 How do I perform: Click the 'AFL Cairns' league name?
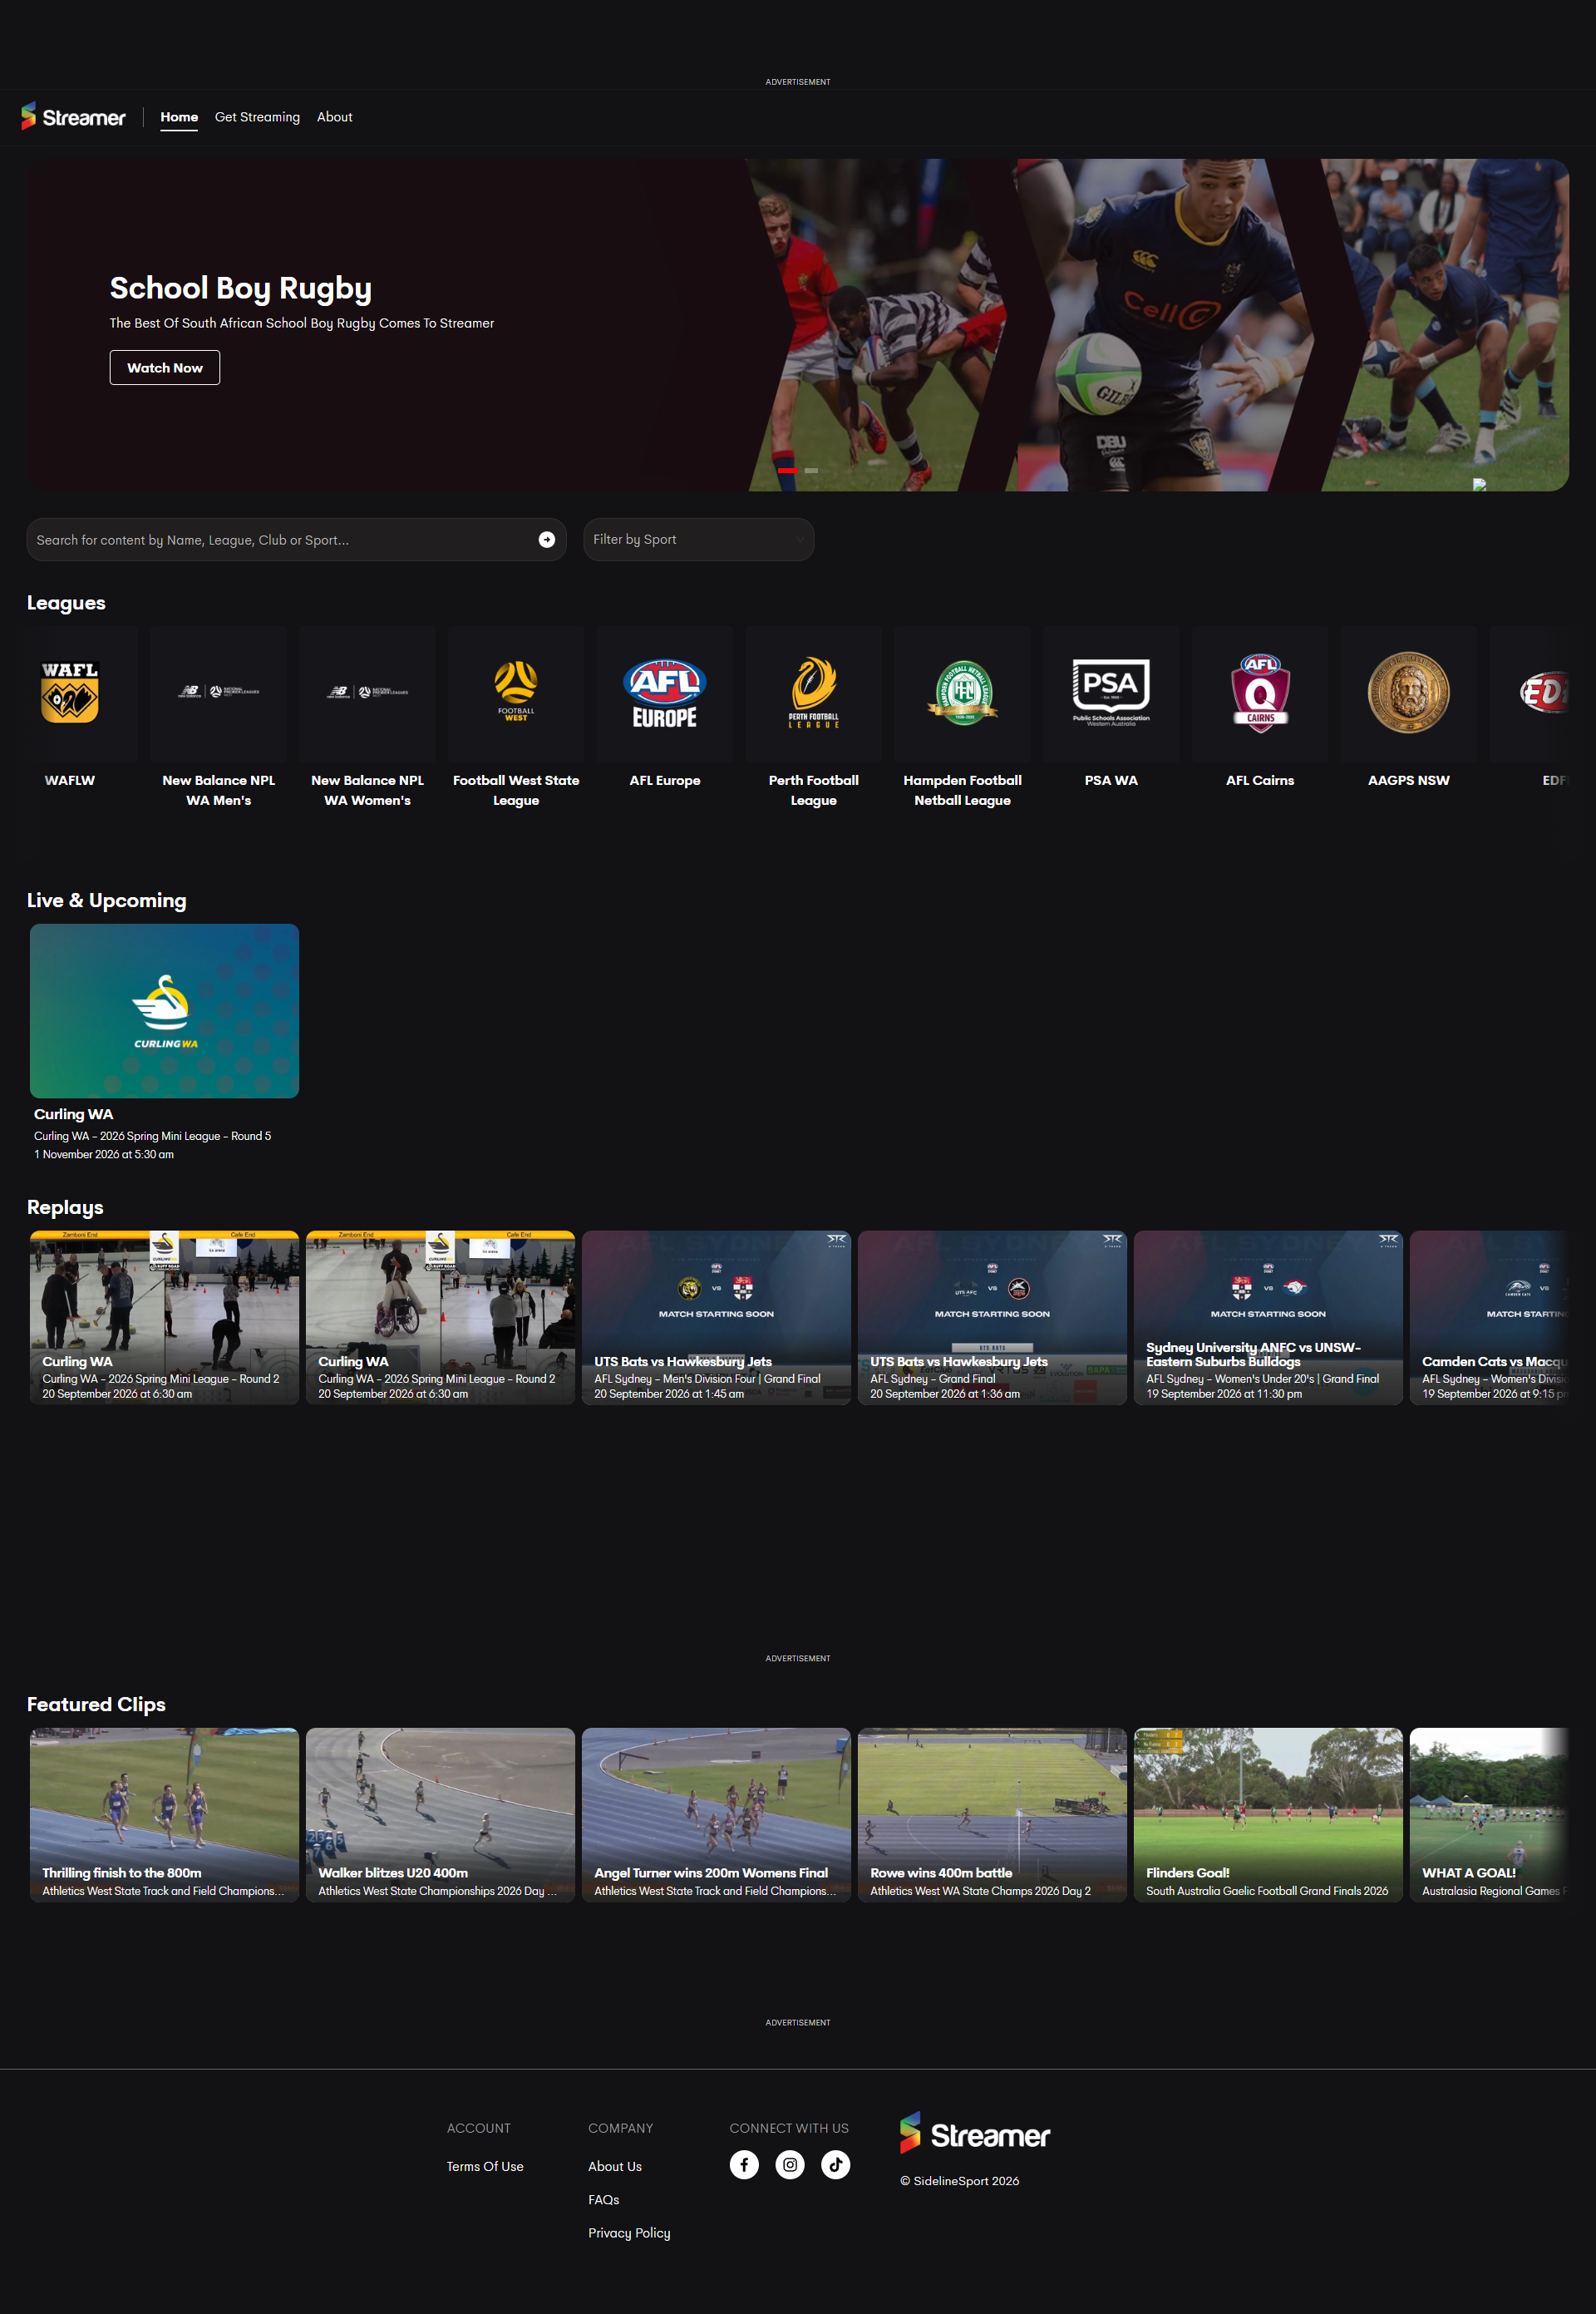coord(1260,780)
